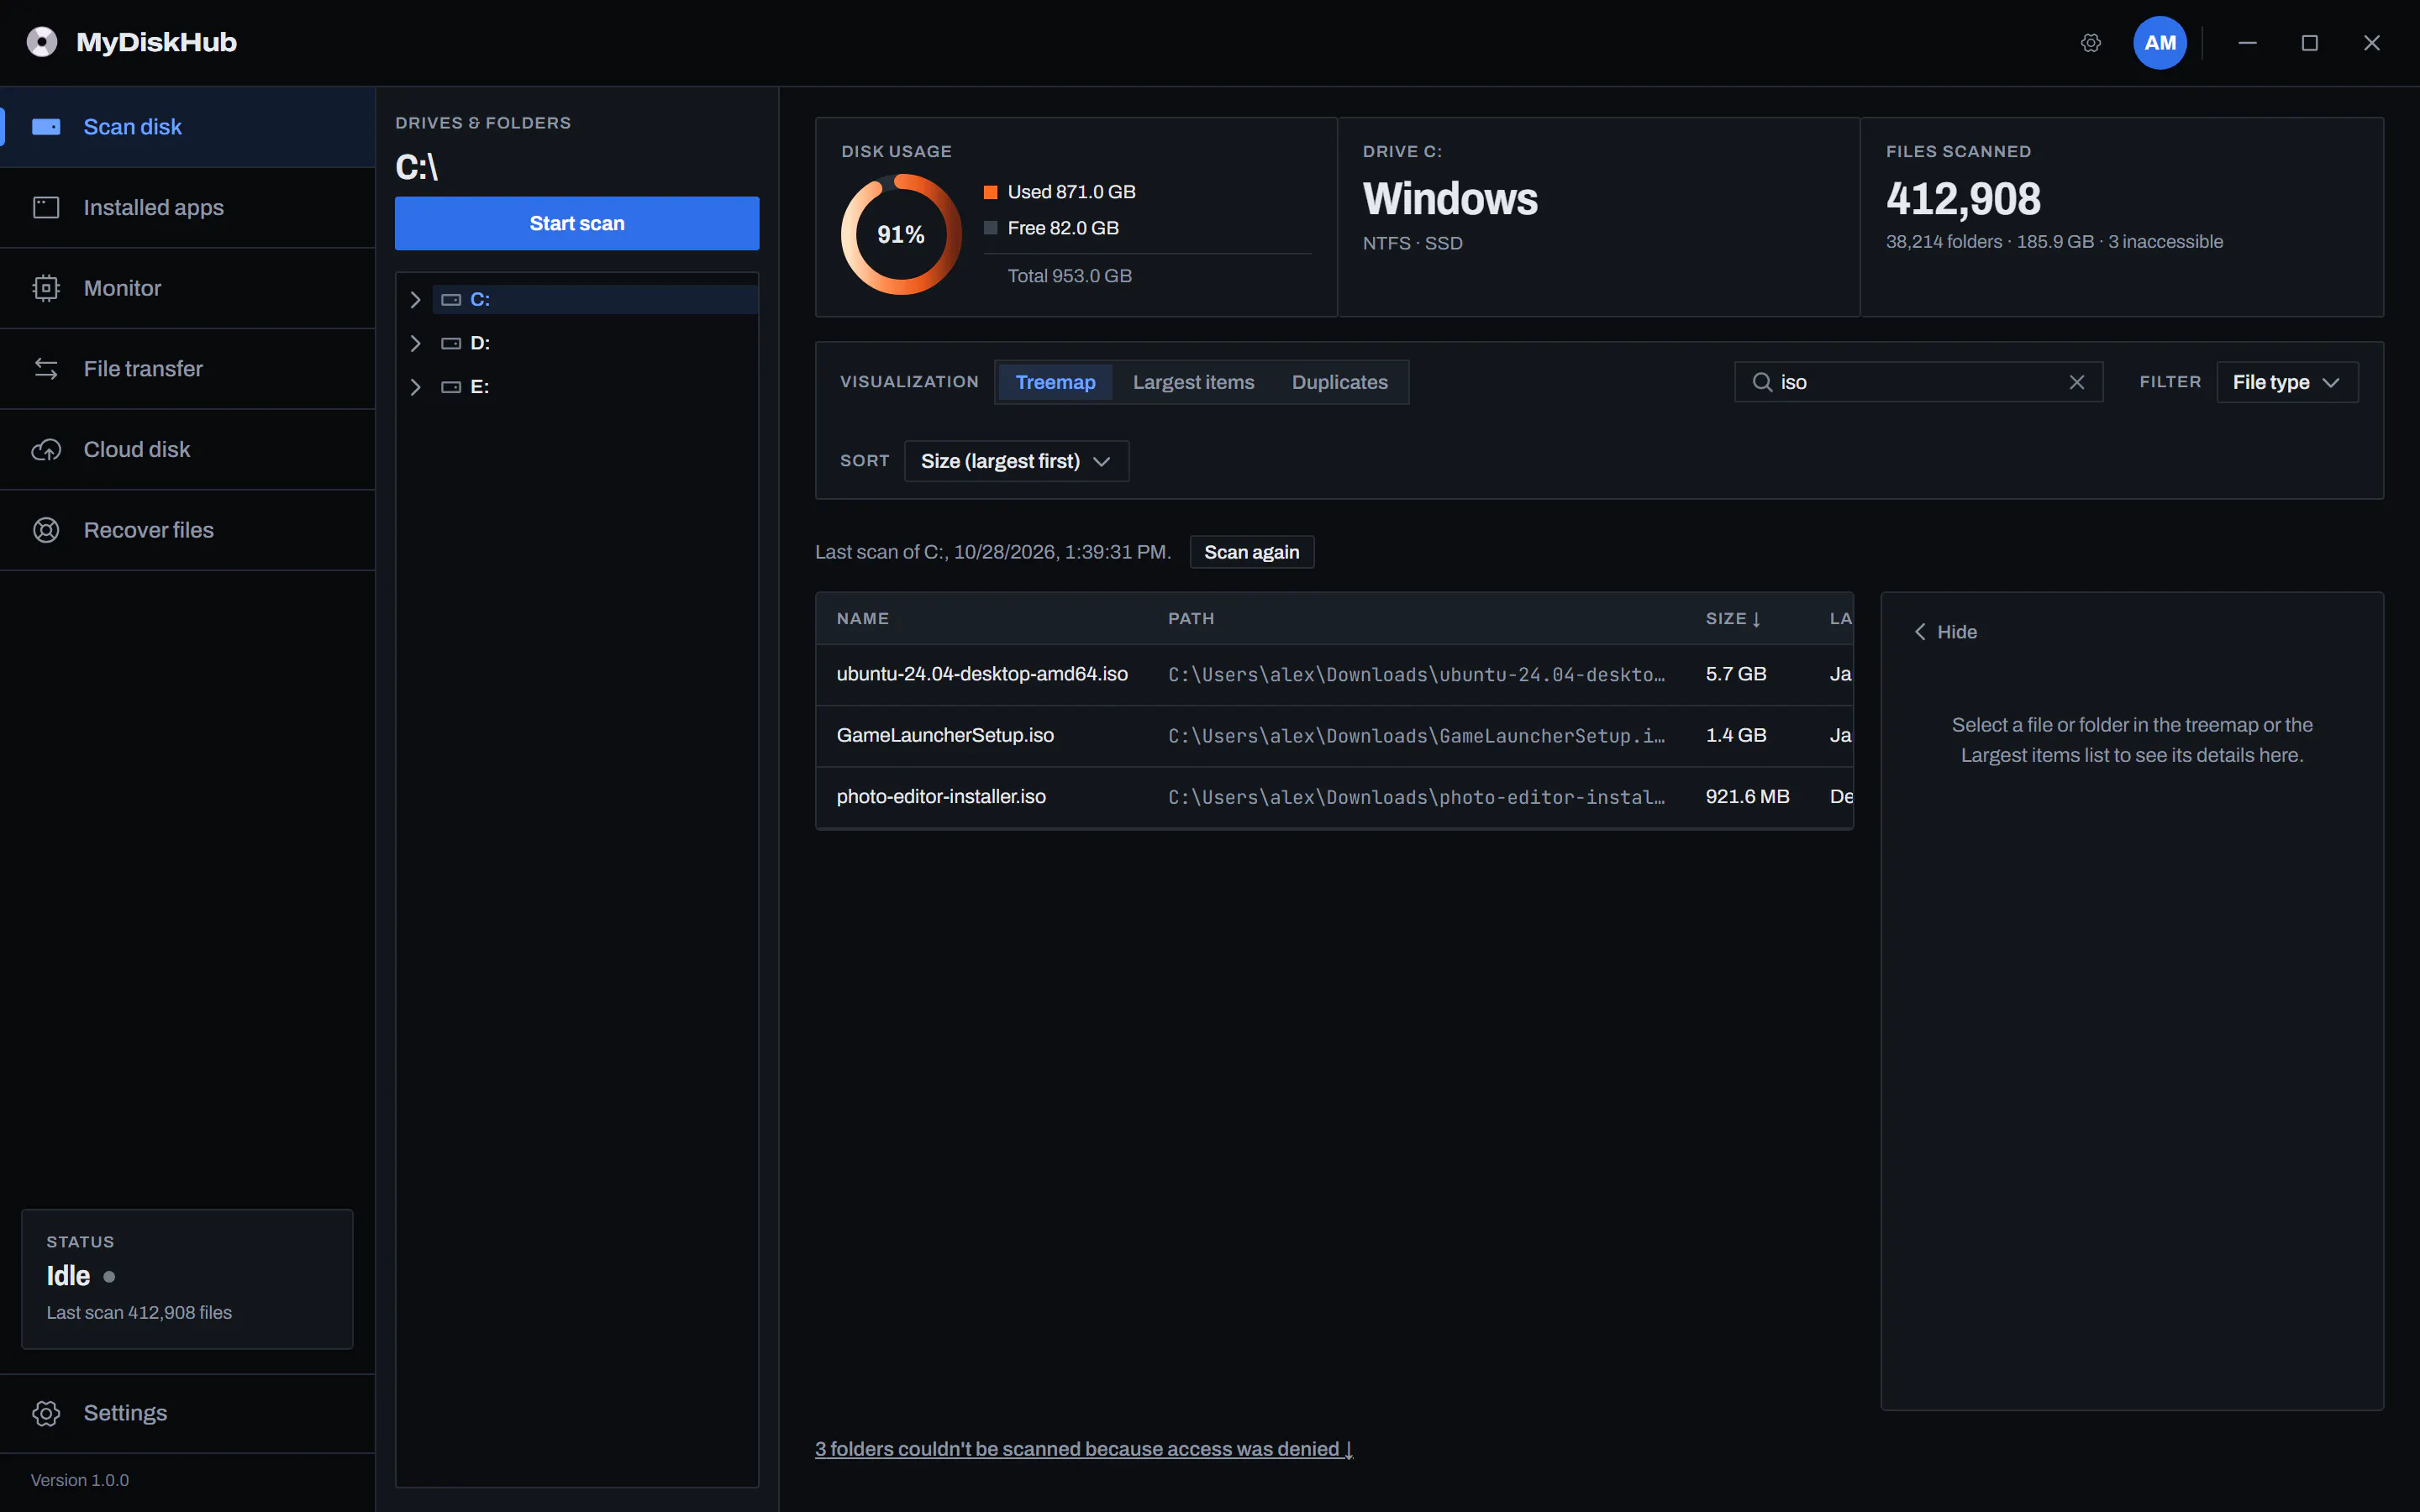Click the Size column sort arrow
This screenshot has height=1512, width=2420.
[x=1756, y=619]
